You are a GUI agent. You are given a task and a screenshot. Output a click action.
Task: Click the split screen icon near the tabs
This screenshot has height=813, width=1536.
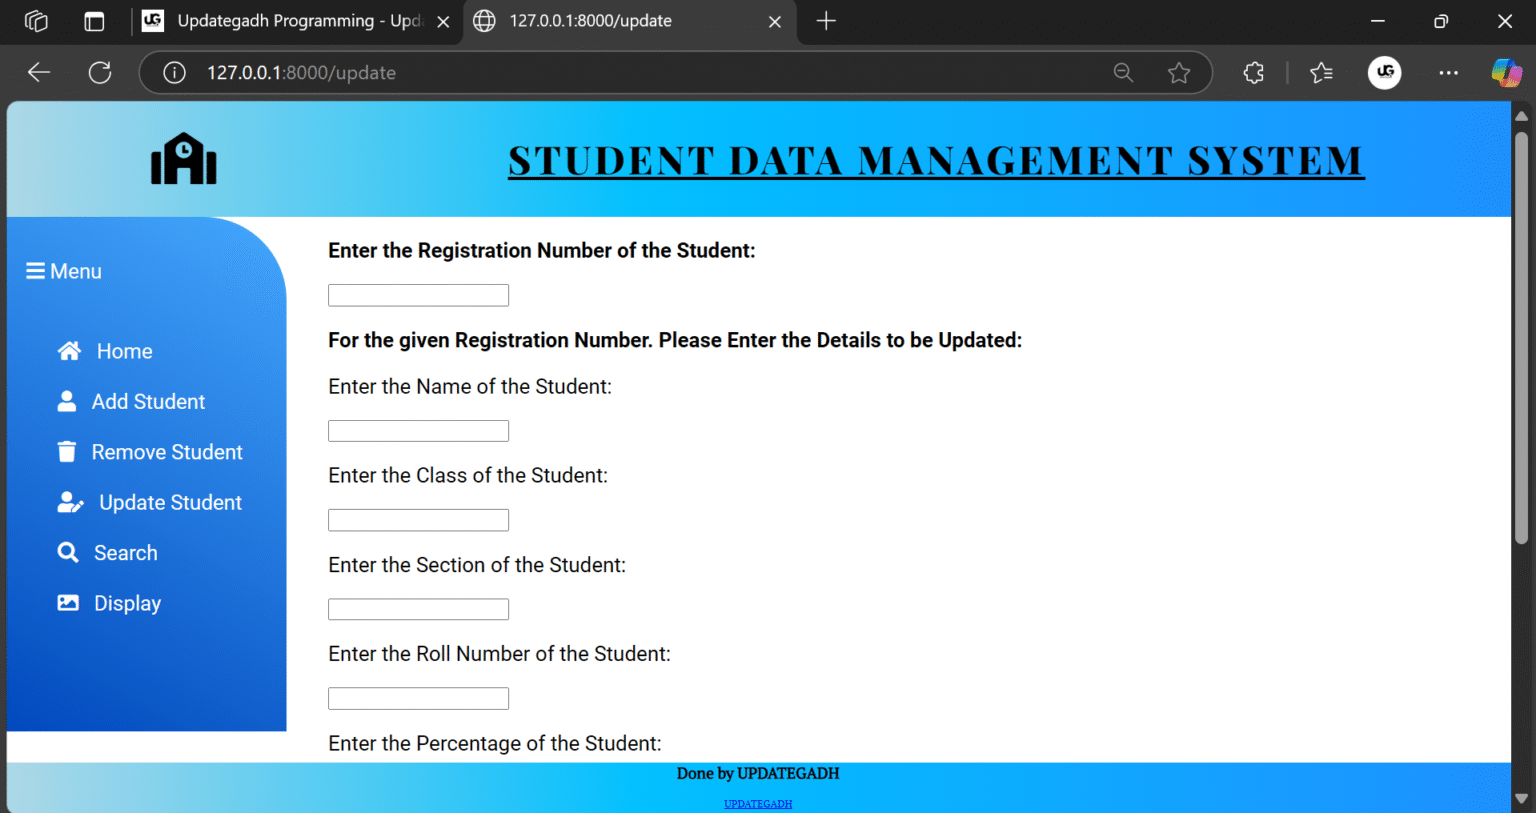point(94,20)
